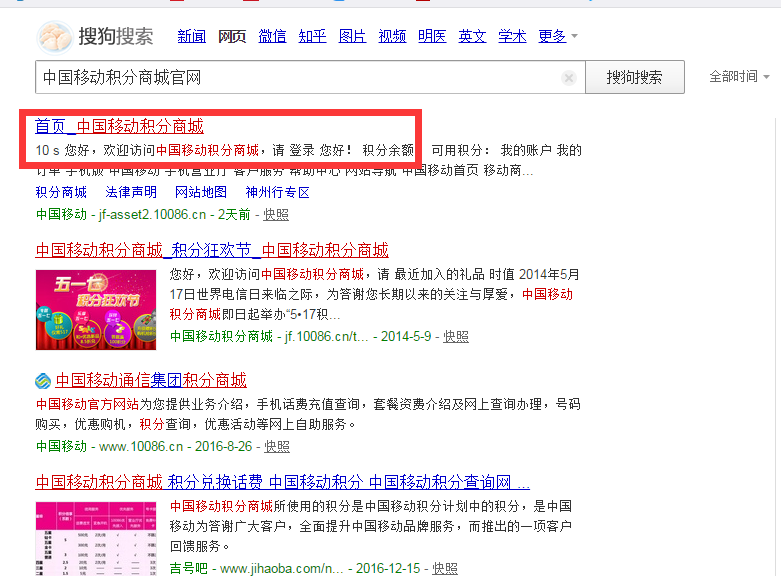Click the page vertical scrollbar
Image resolution: width=781 pixels, height=576 pixels.
pyautogui.click(x=776, y=347)
